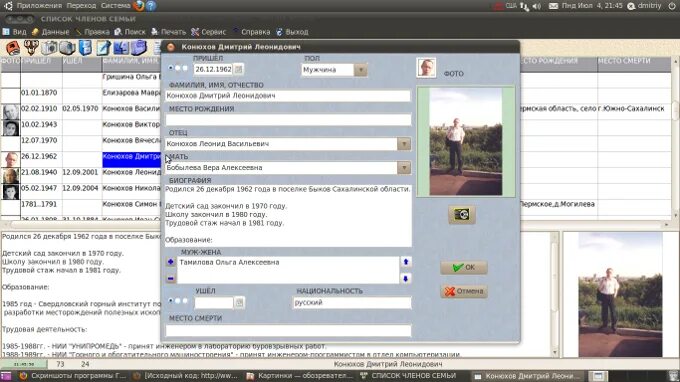This screenshot has width=680, height=382.
Task: Select second ПРИШЁЛ date precision radio button
Action: (x=178, y=68)
